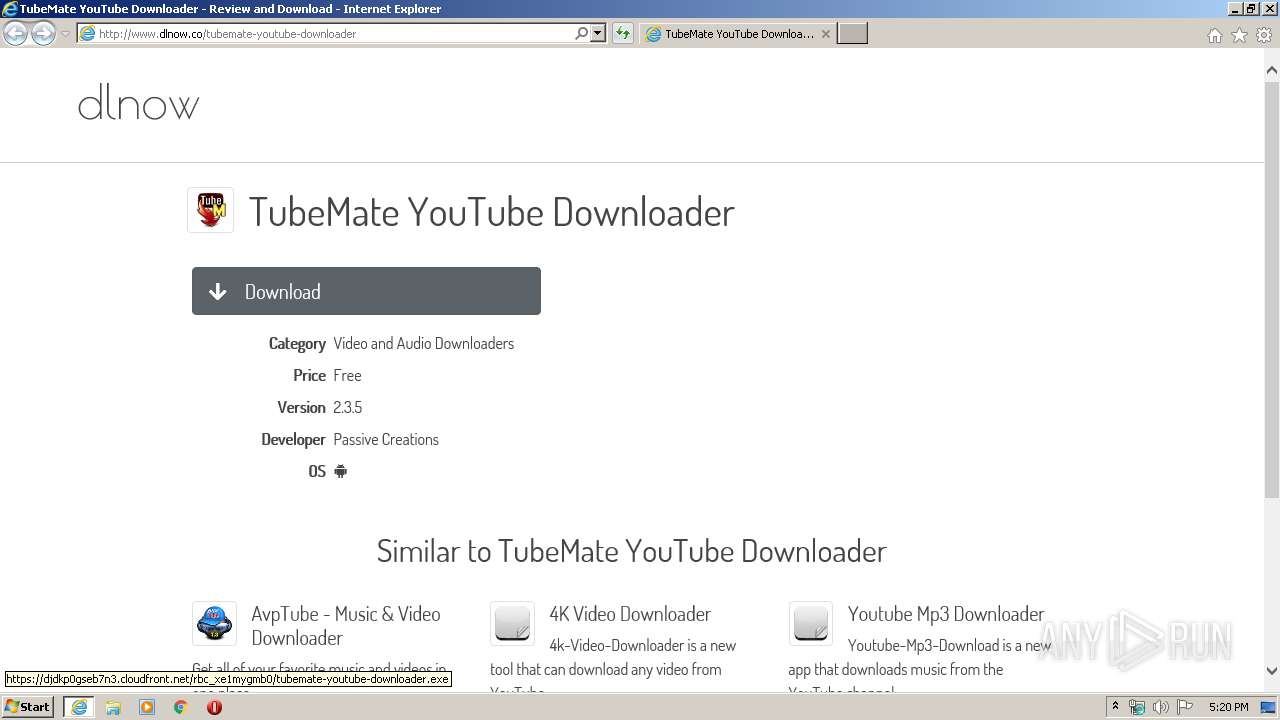This screenshot has width=1280, height=720.
Task: Click the Refresh page icon
Action: 622,33
